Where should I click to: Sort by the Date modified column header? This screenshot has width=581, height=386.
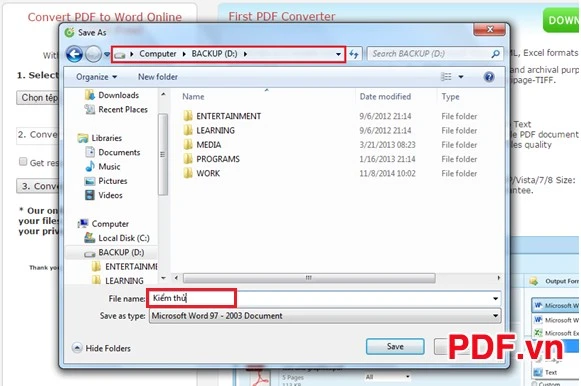385,97
